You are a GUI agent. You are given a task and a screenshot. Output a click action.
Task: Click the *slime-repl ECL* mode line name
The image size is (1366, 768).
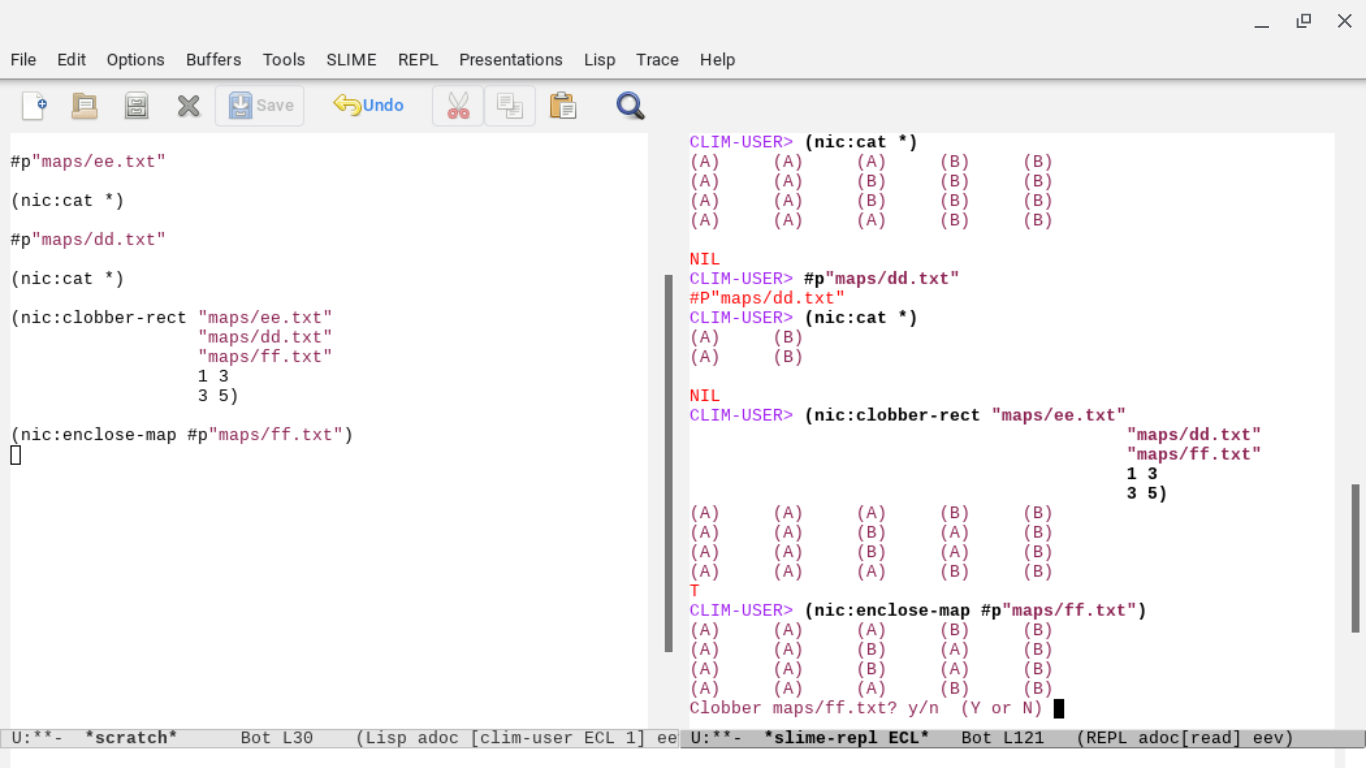(846, 738)
